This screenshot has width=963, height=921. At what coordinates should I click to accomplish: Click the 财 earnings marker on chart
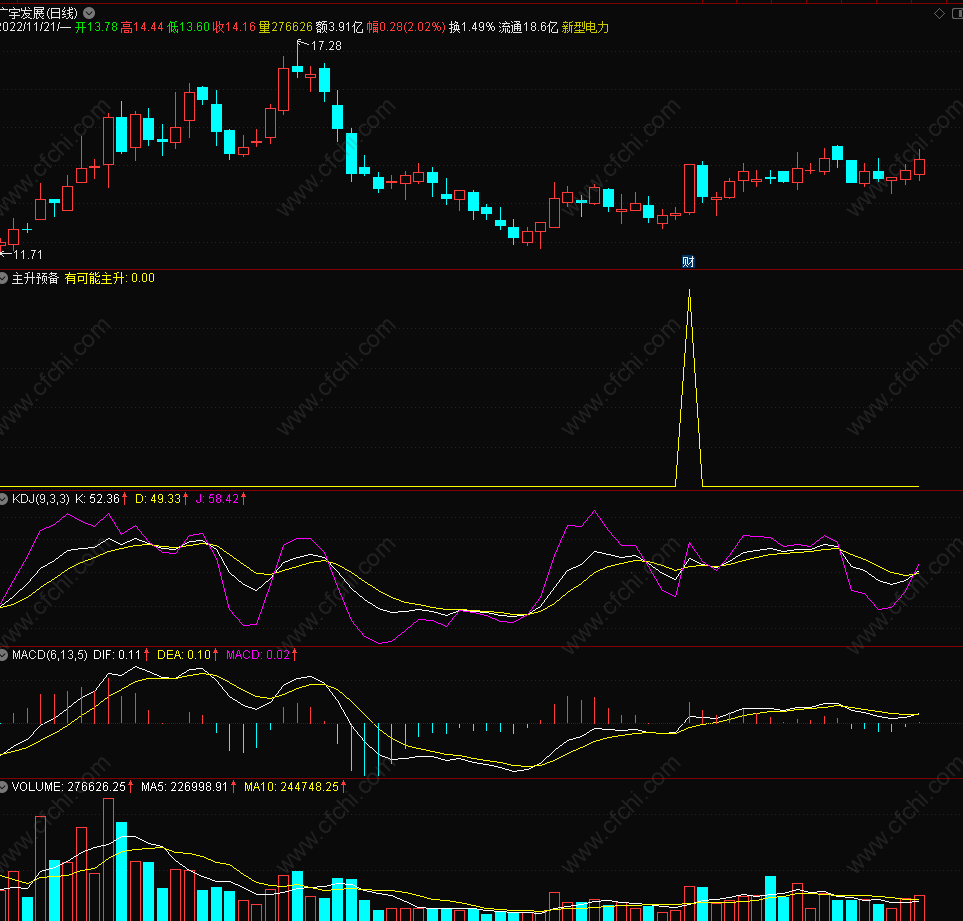(x=688, y=262)
